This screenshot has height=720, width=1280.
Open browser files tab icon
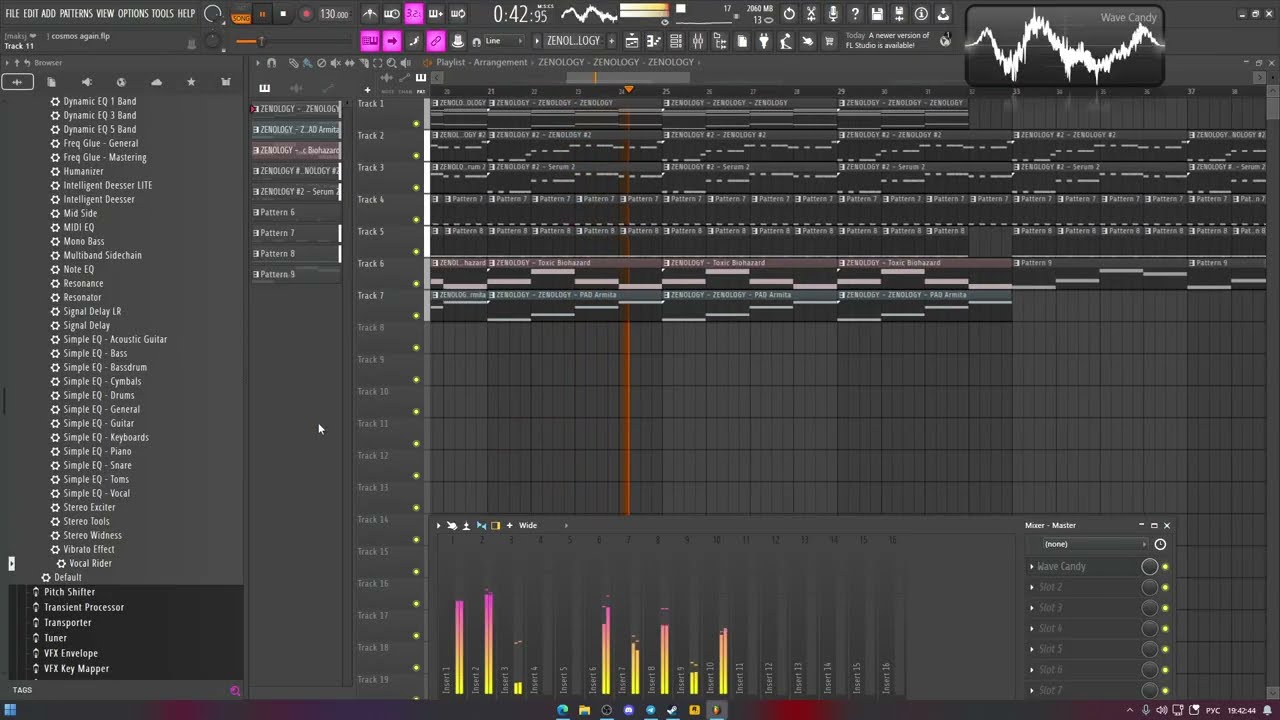coord(51,82)
